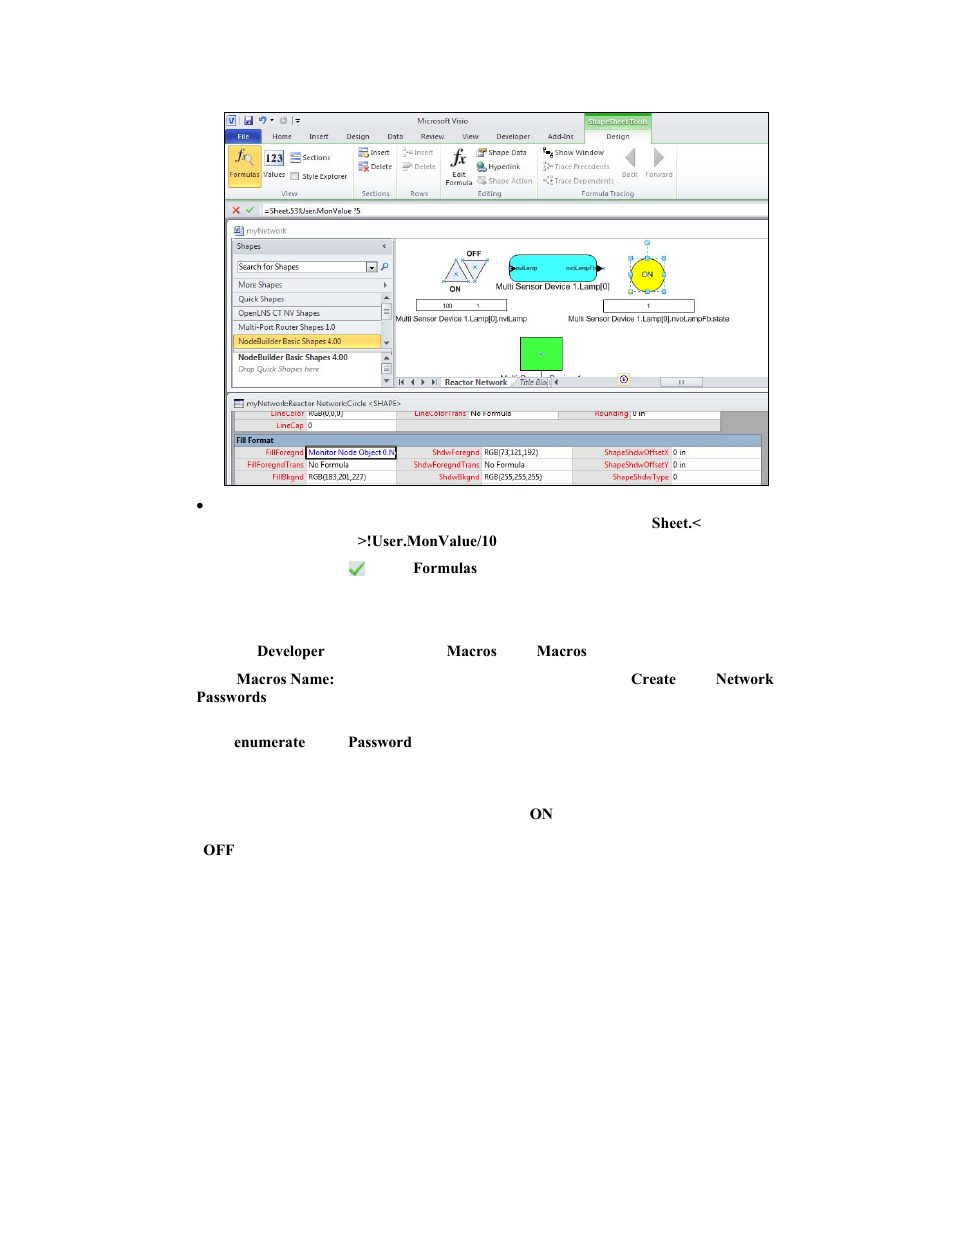
Task: Click the Search for Shapes field
Action: pos(301,267)
